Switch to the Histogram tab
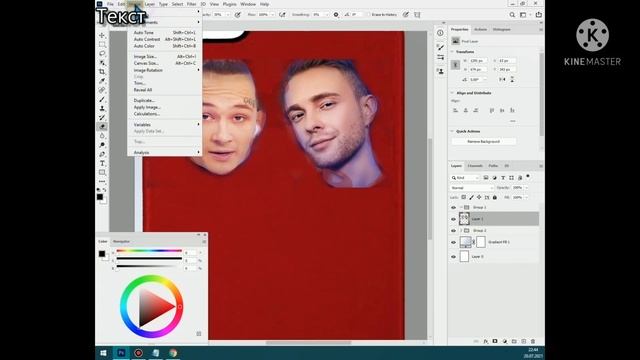 pos(501,29)
